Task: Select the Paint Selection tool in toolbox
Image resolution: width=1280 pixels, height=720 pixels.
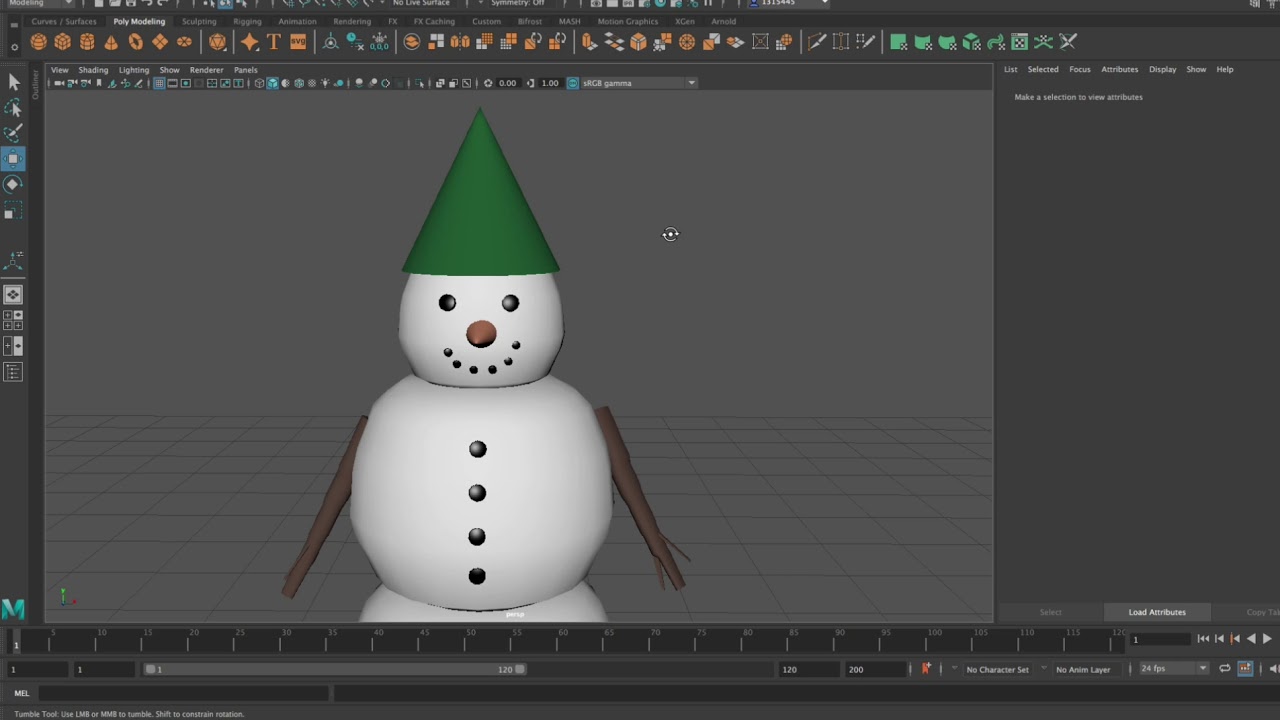Action: pos(13,133)
